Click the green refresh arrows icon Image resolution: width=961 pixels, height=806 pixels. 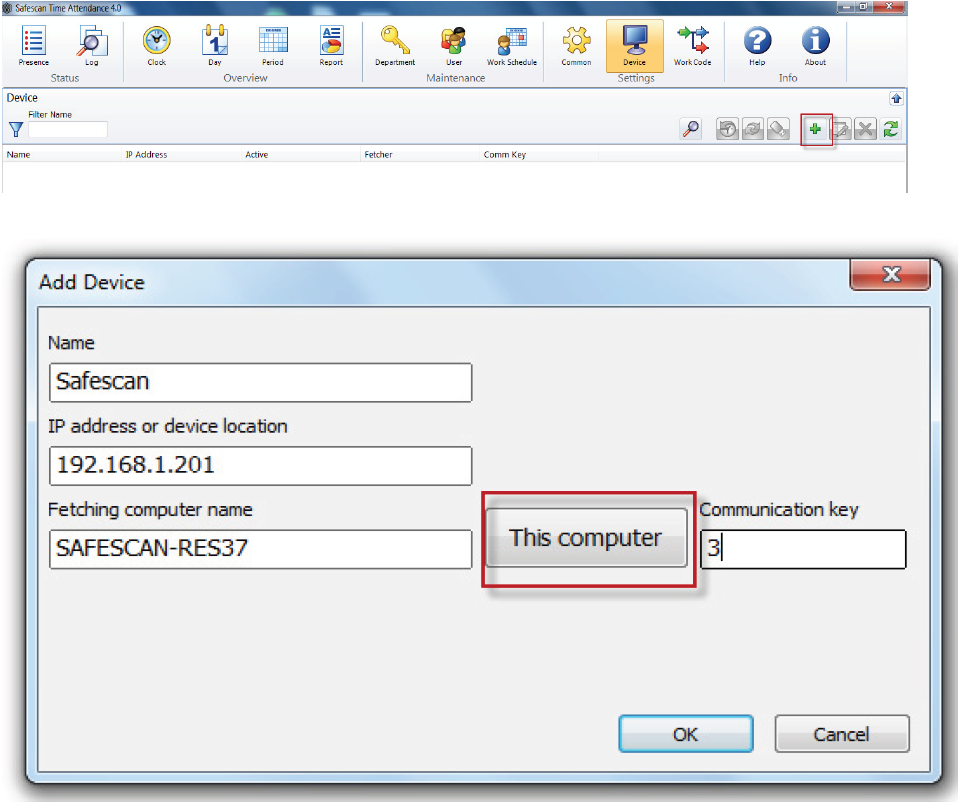891,129
